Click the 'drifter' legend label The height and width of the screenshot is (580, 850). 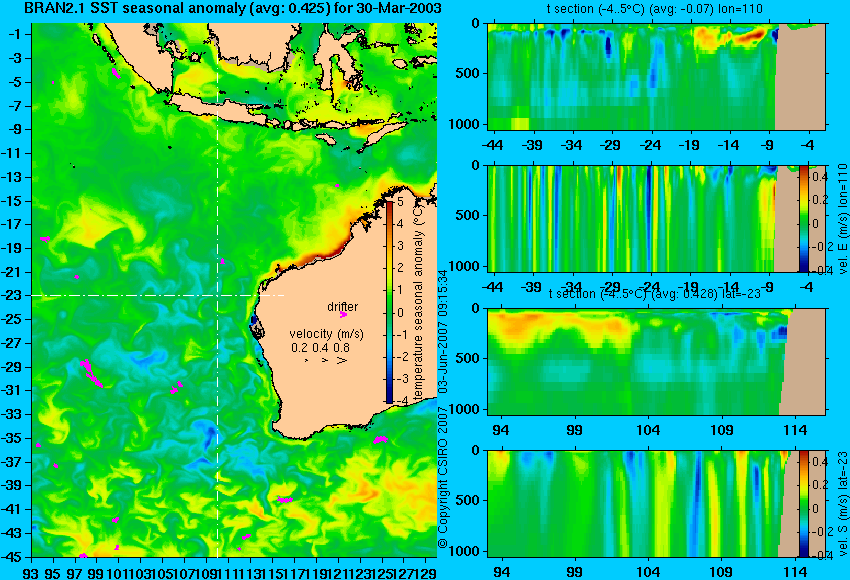(343, 306)
